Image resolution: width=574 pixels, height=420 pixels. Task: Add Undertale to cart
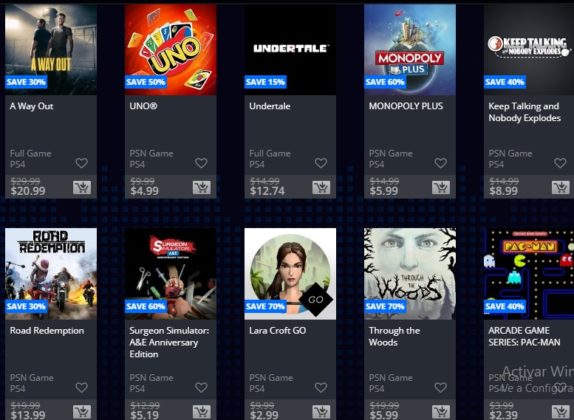click(321, 187)
